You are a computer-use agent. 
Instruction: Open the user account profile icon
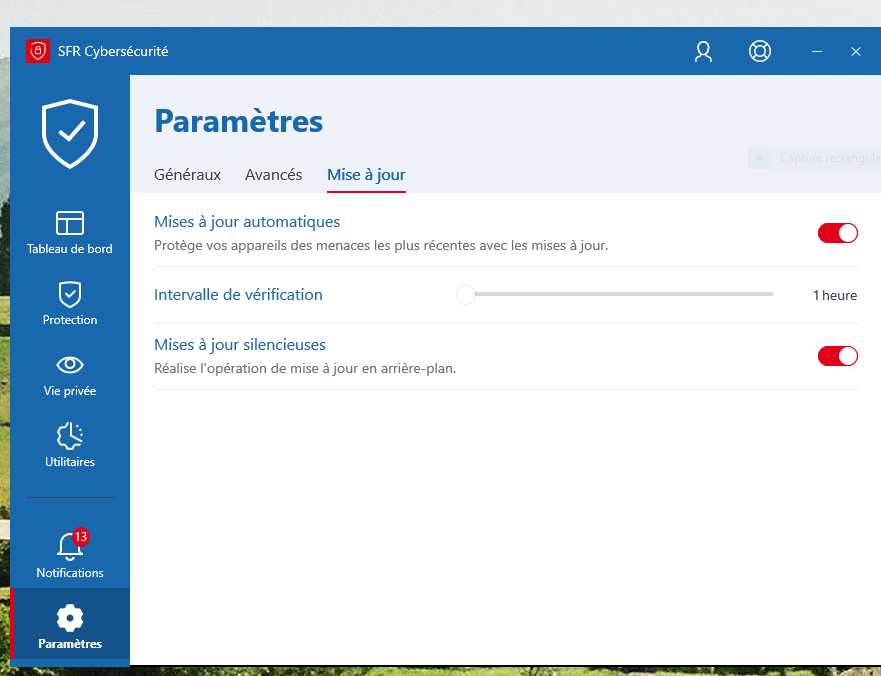point(703,52)
